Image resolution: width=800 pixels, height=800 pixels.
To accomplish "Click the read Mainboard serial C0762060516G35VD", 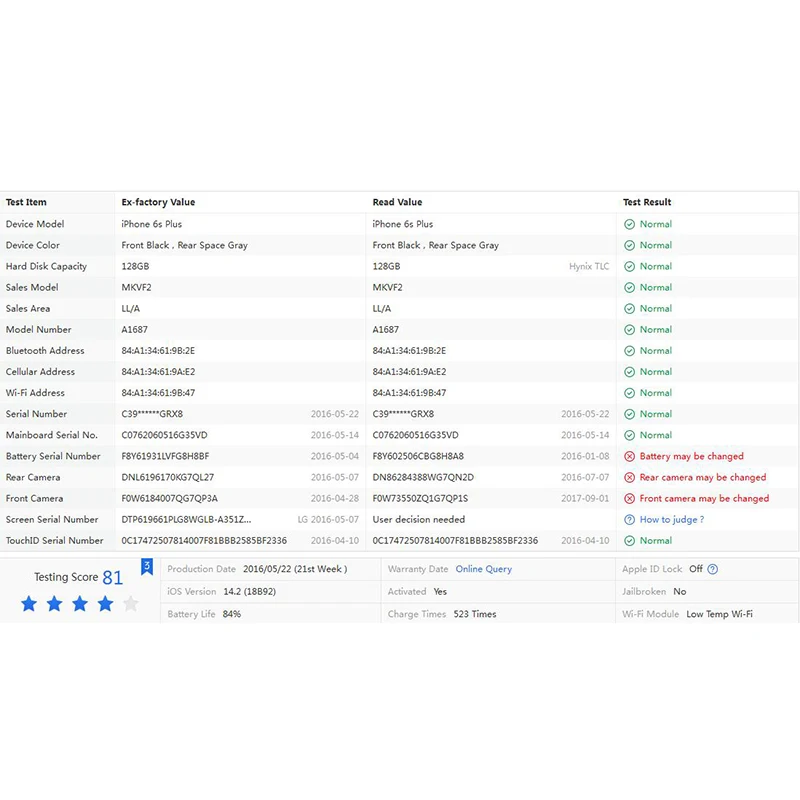I will pyautogui.click(x=415, y=435).
